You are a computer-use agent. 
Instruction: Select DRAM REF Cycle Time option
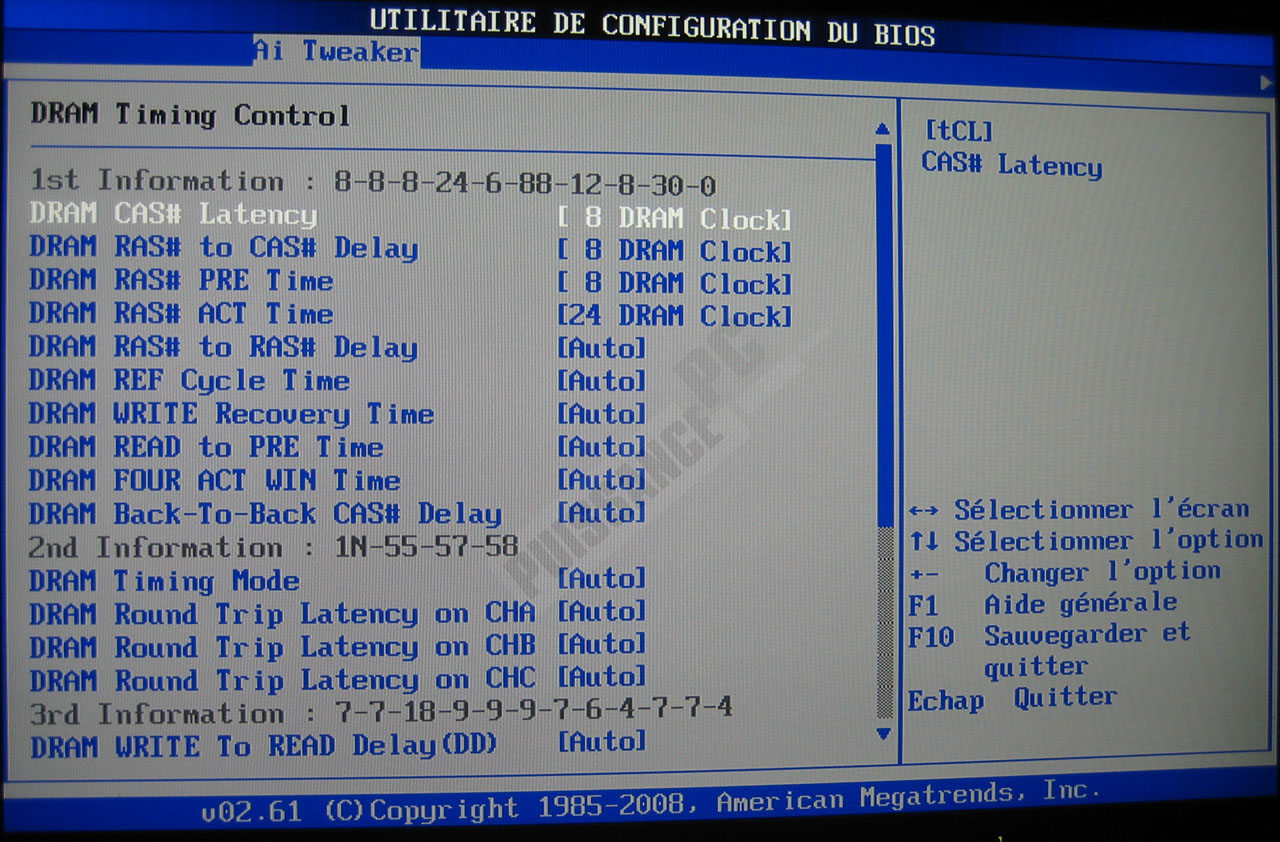click(189, 381)
